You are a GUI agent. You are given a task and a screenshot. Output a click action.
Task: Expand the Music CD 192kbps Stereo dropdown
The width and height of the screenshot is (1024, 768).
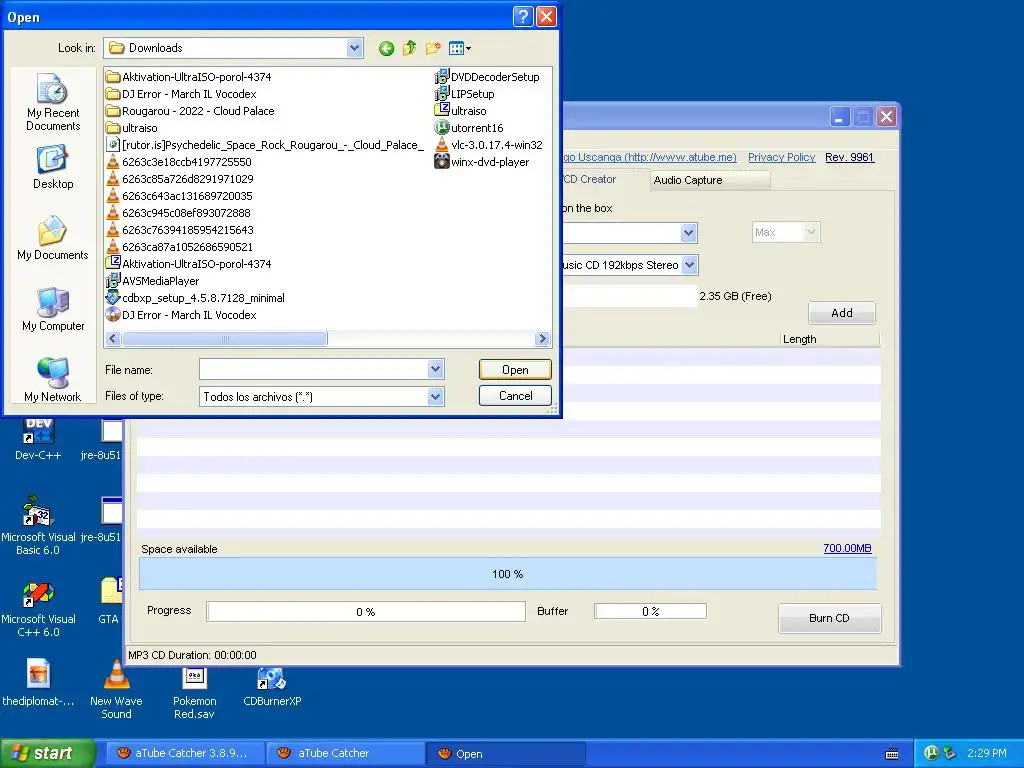(x=690, y=265)
